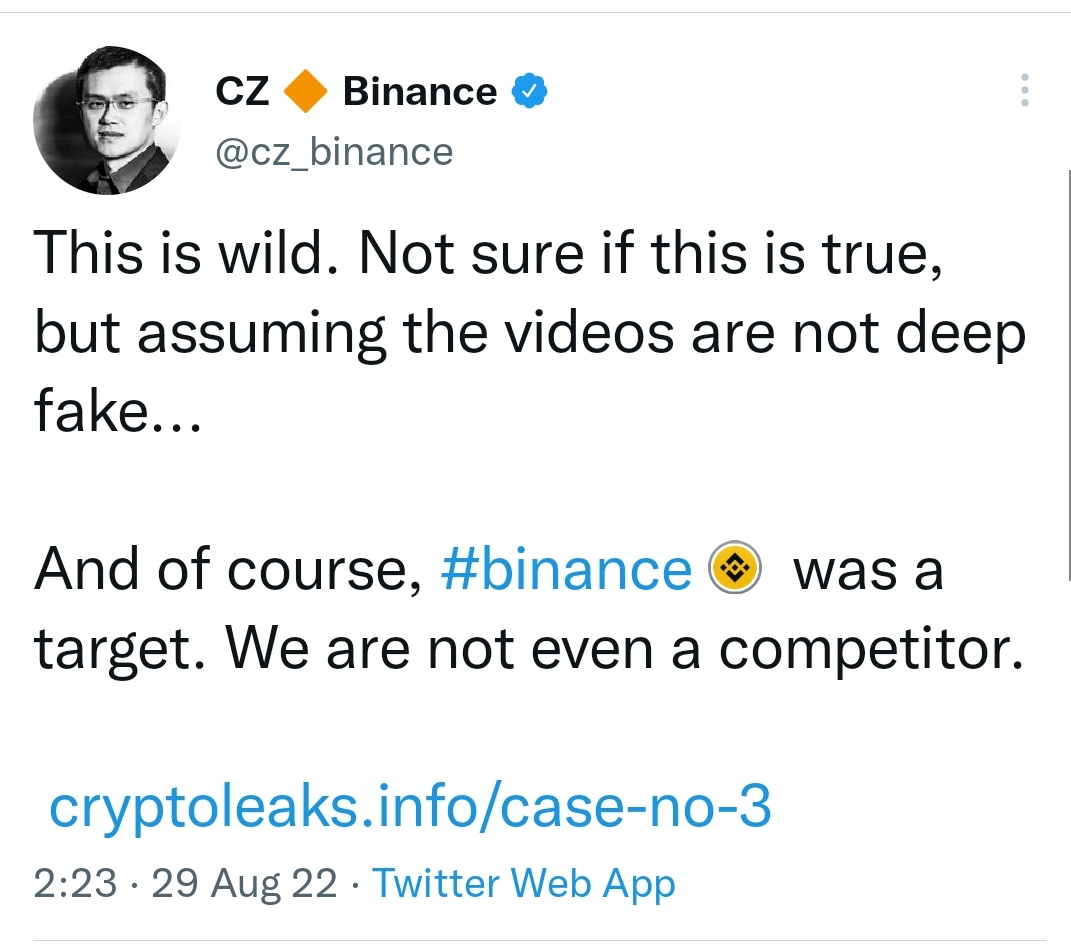Open the tweet's three-dot More options menu
The image size is (1071, 944).
click(x=1024, y=91)
